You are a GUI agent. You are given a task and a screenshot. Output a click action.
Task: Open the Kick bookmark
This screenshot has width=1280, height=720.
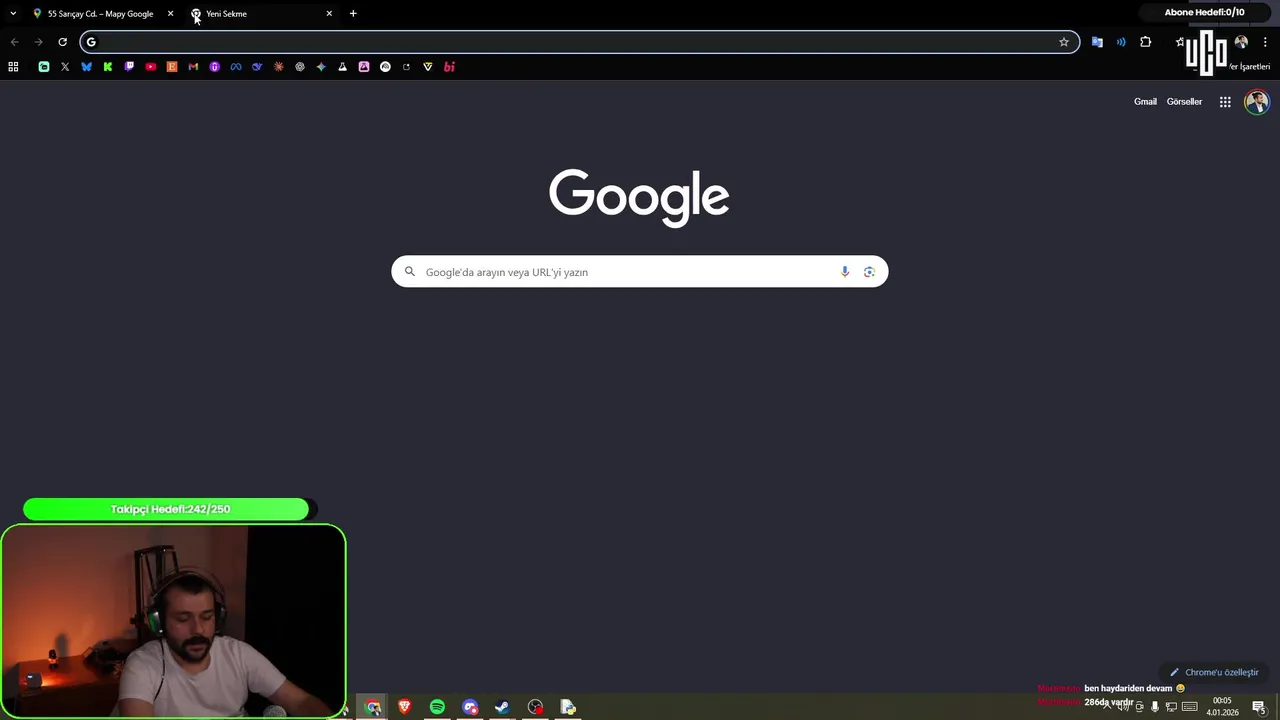pyautogui.click(x=108, y=67)
